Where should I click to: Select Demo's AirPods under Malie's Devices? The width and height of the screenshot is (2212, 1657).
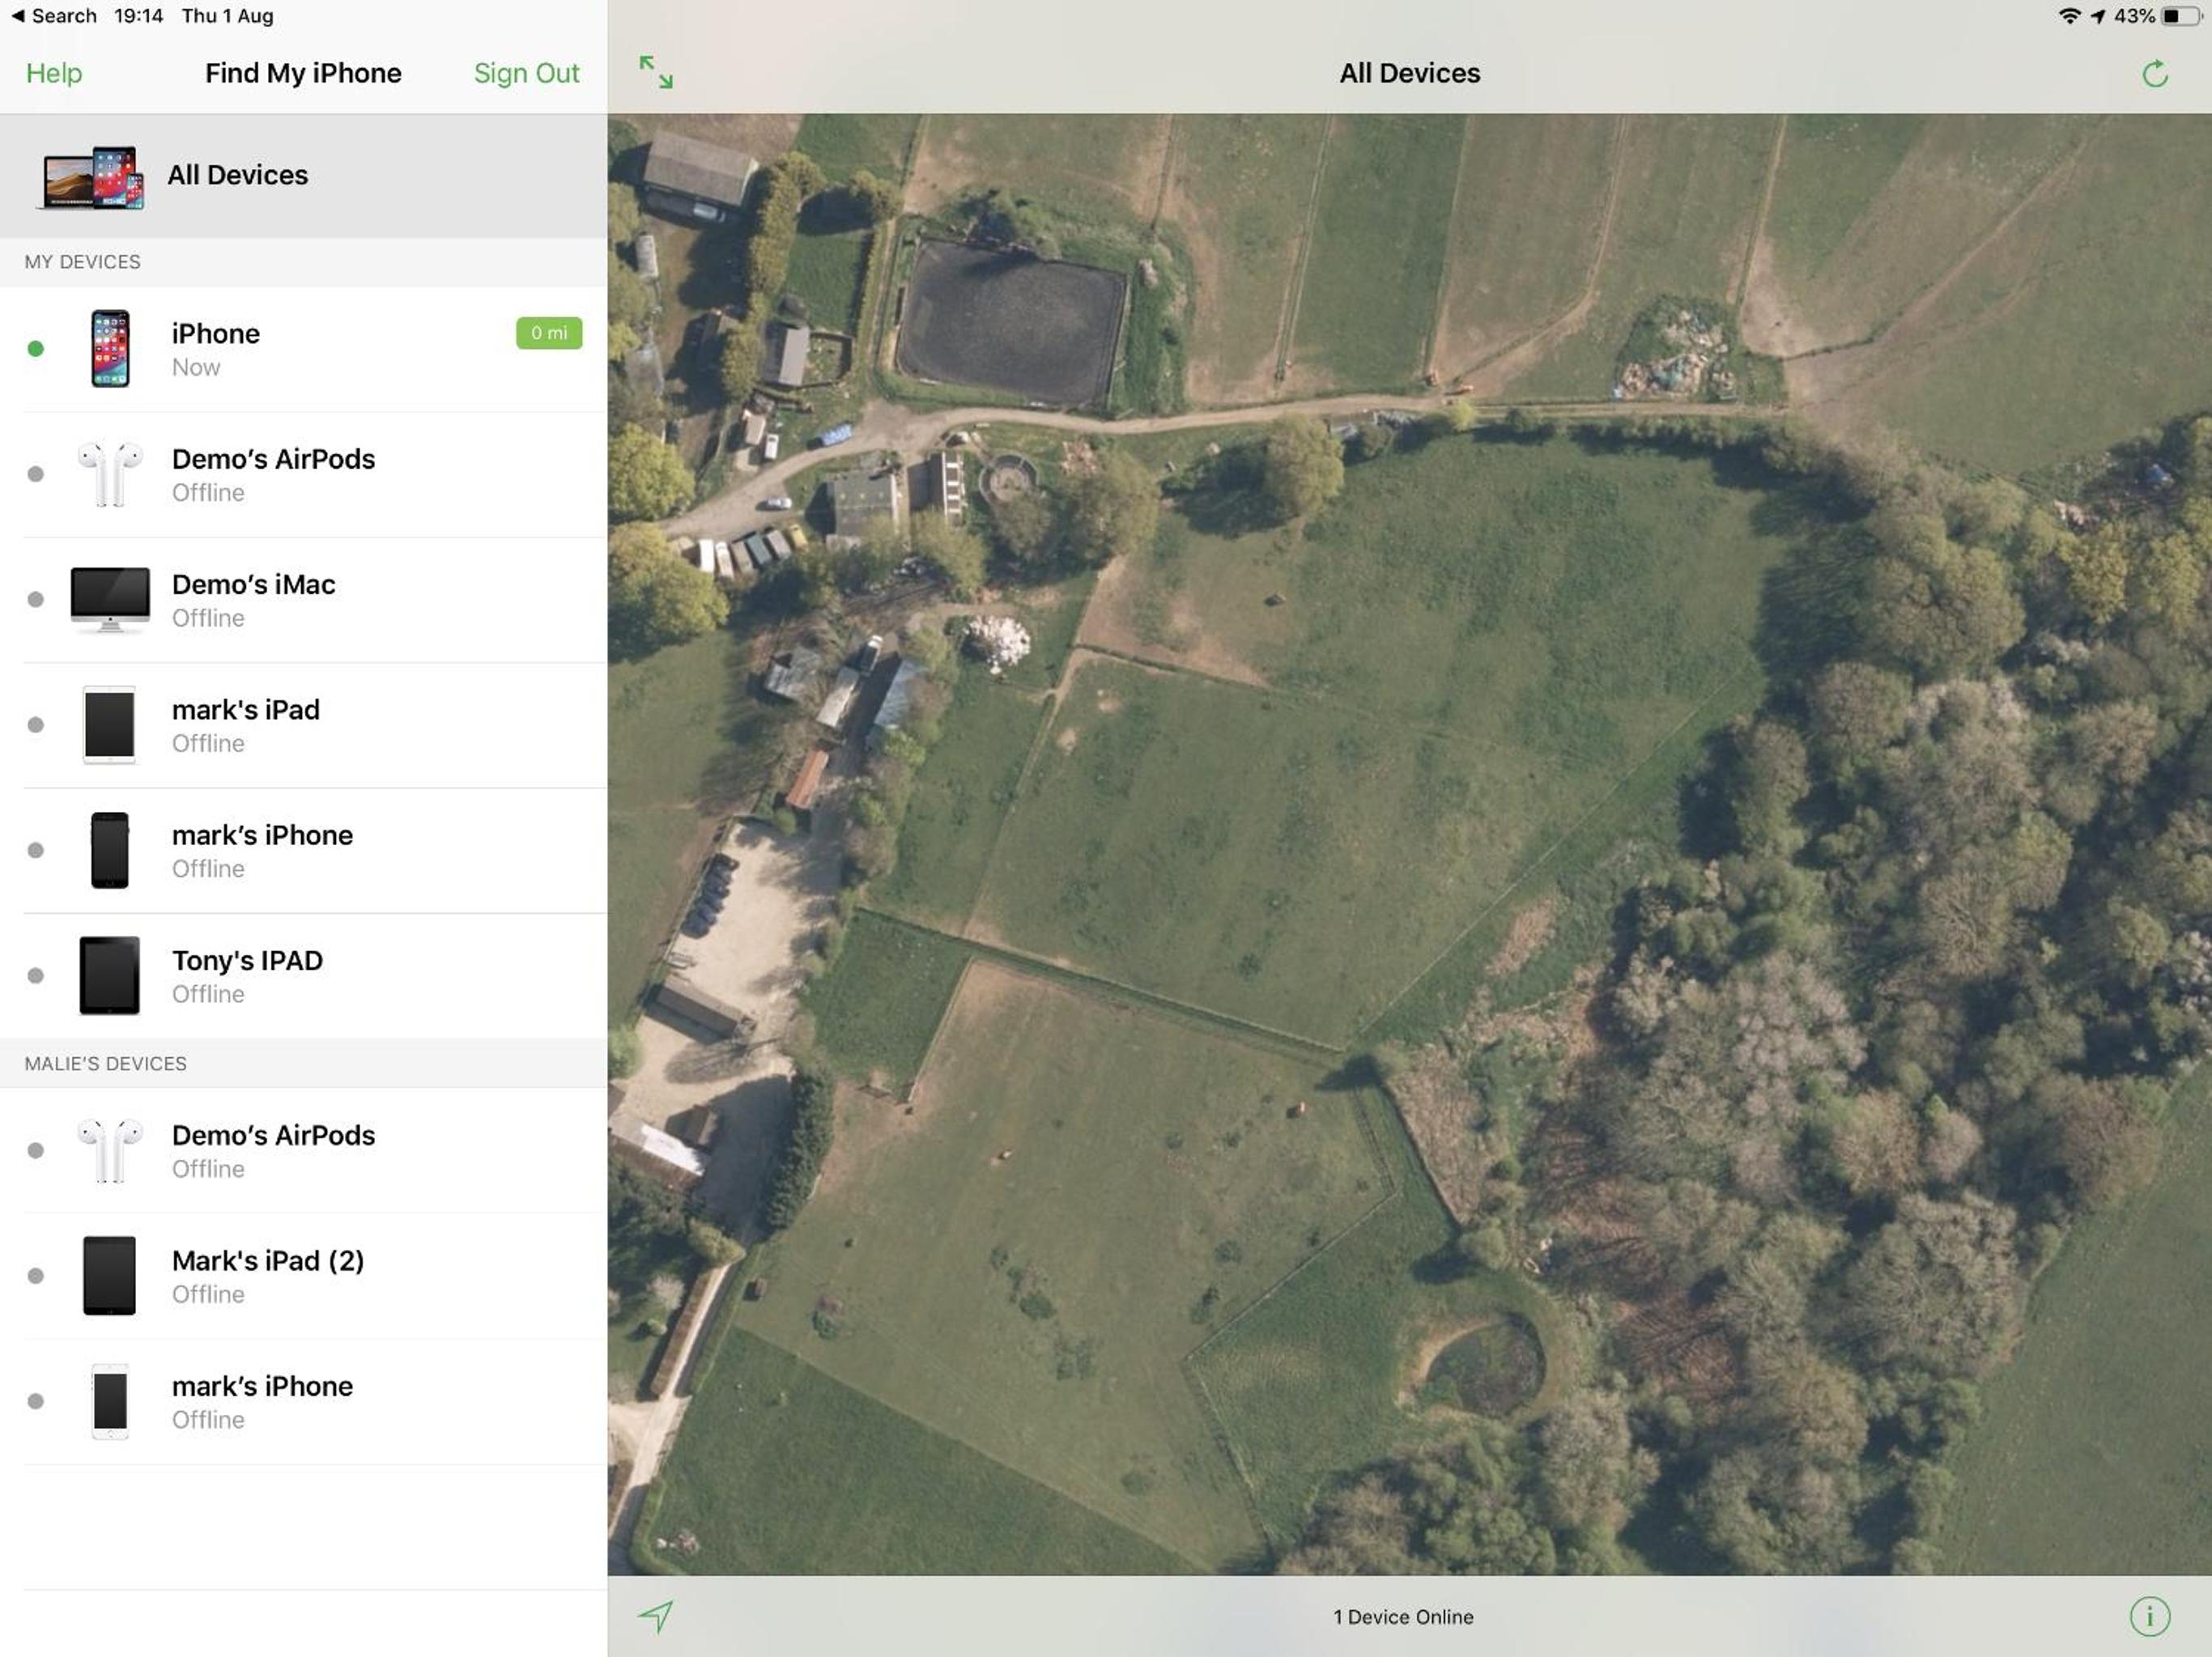coord(304,1150)
